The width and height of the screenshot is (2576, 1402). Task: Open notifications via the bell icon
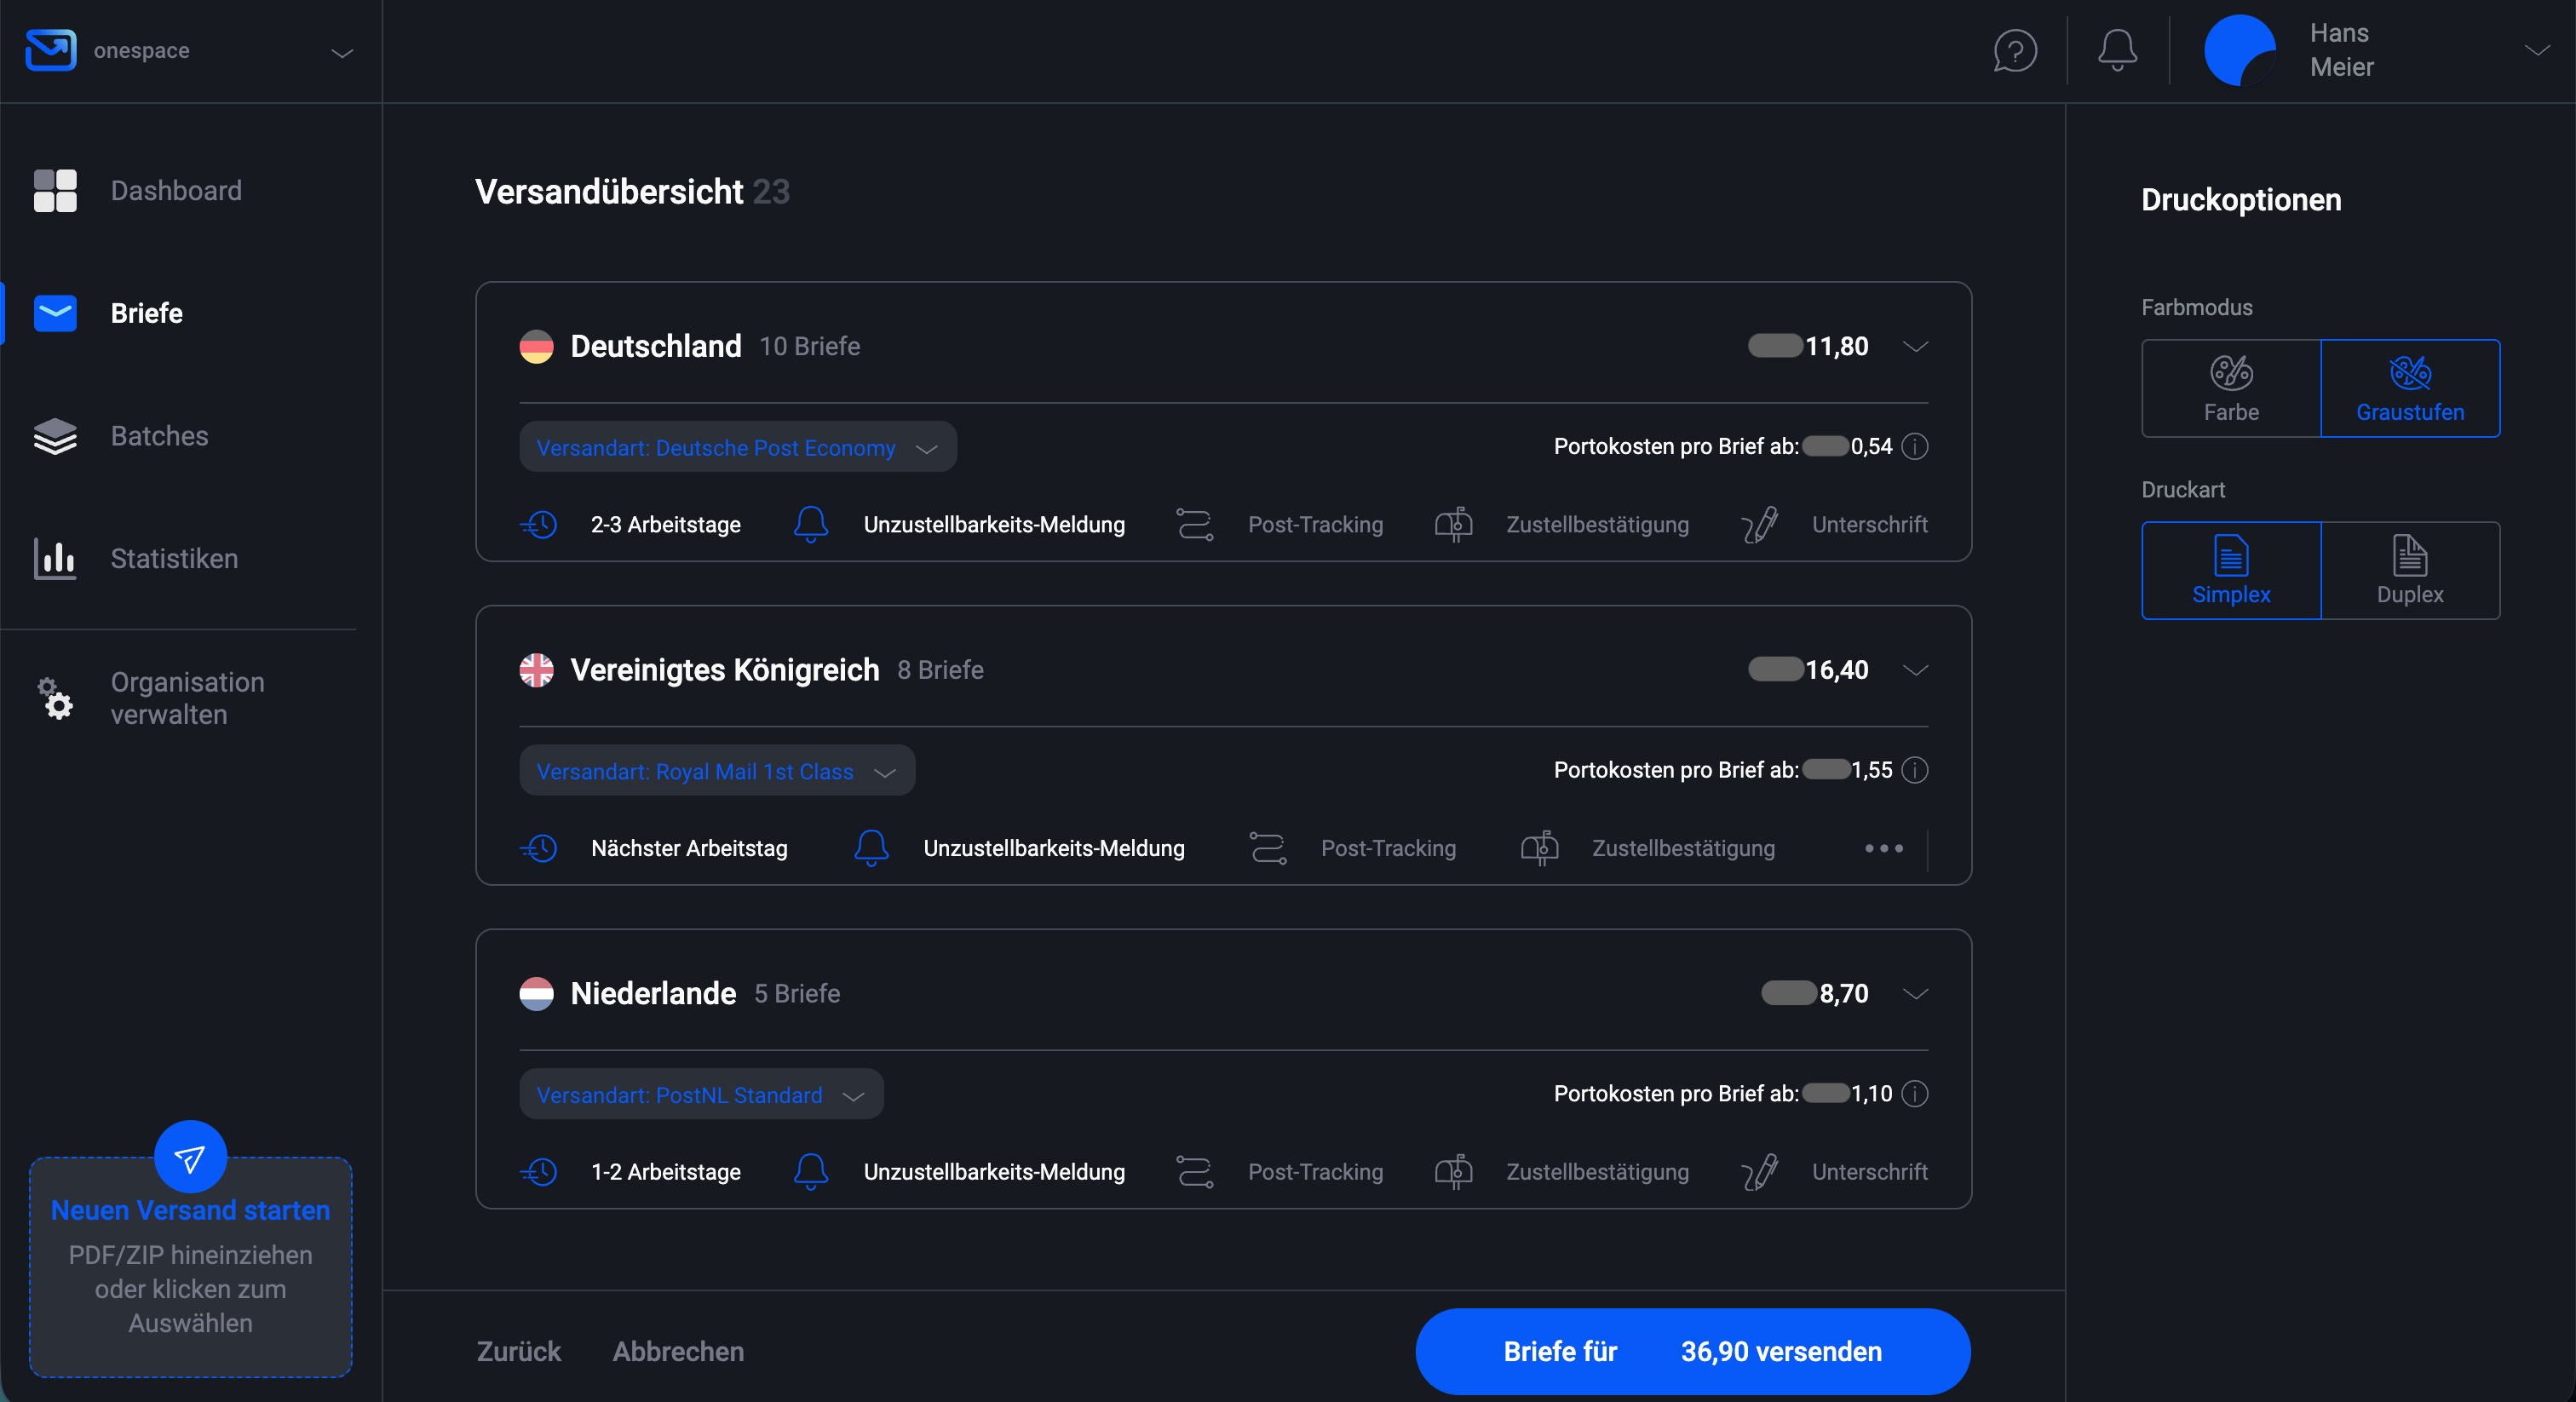click(2116, 50)
